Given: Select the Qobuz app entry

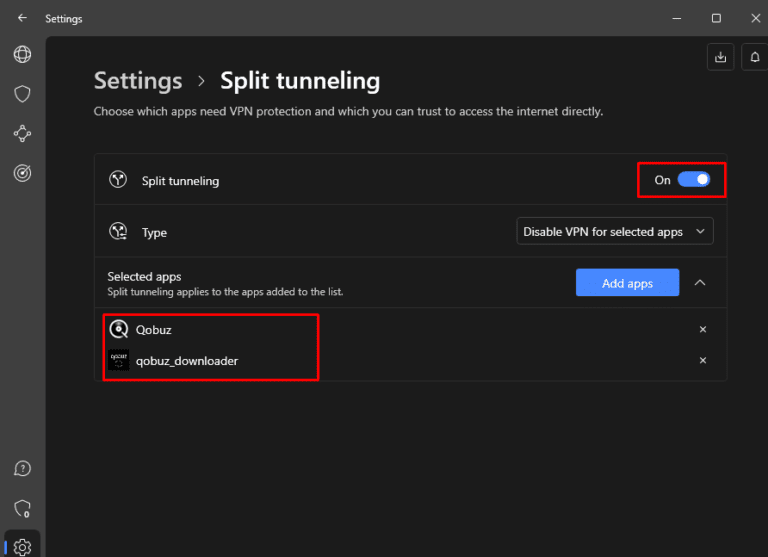Looking at the screenshot, I should 154,329.
